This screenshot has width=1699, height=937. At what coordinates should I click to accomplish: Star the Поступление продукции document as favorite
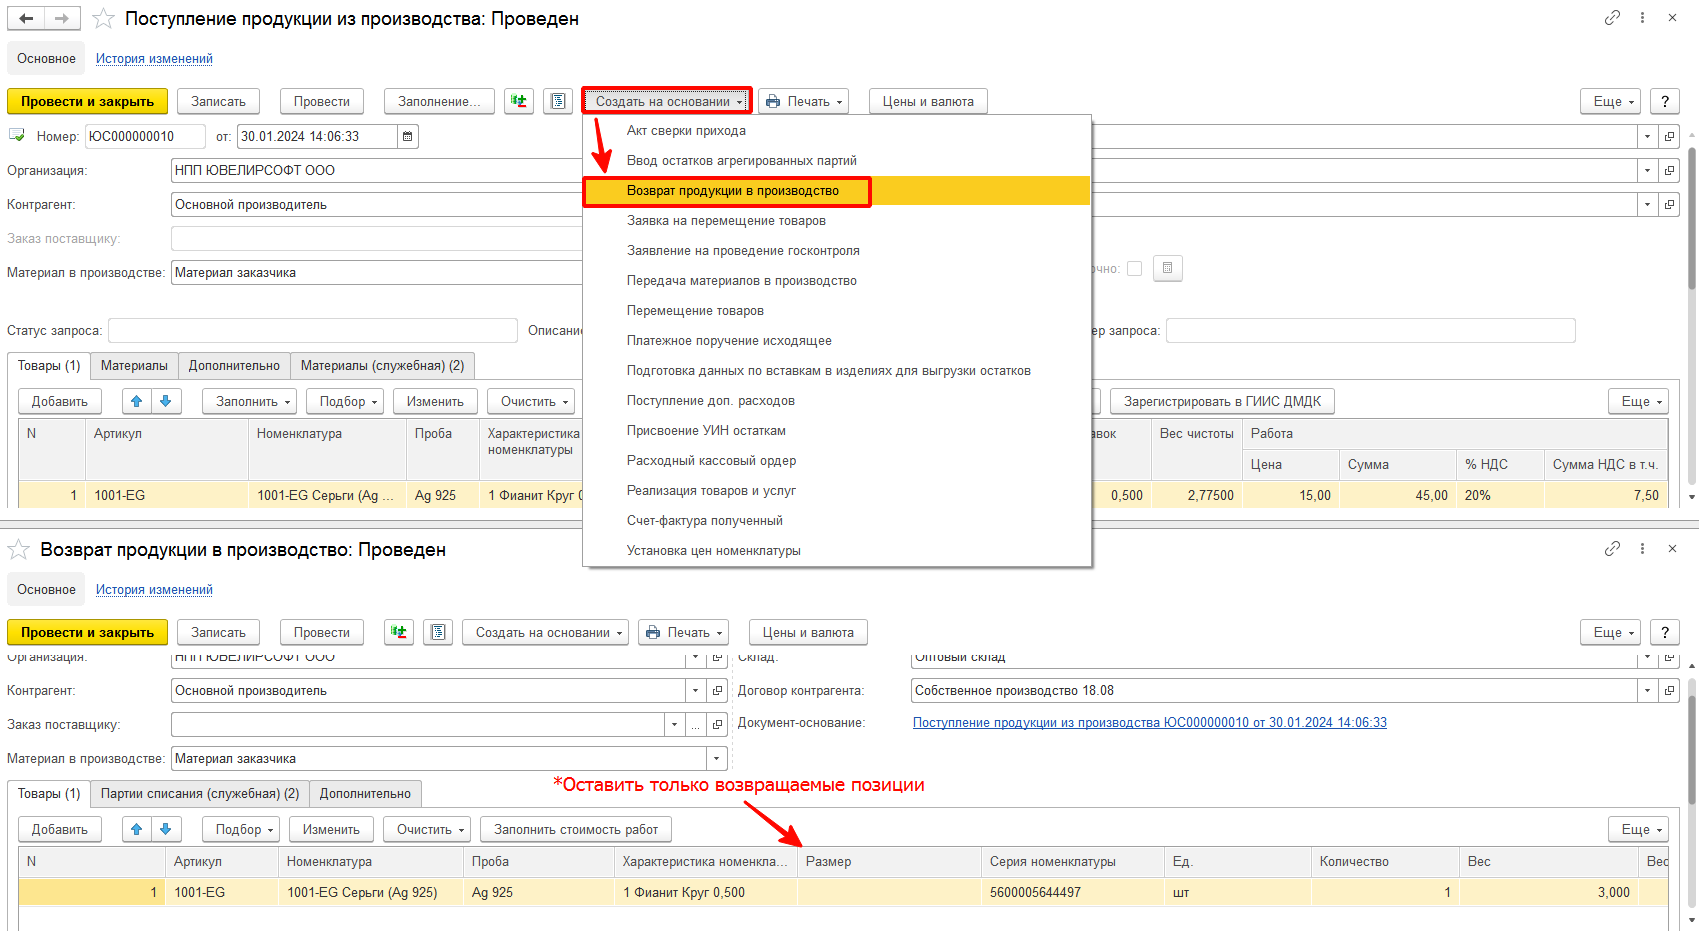[x=103, y=19]
